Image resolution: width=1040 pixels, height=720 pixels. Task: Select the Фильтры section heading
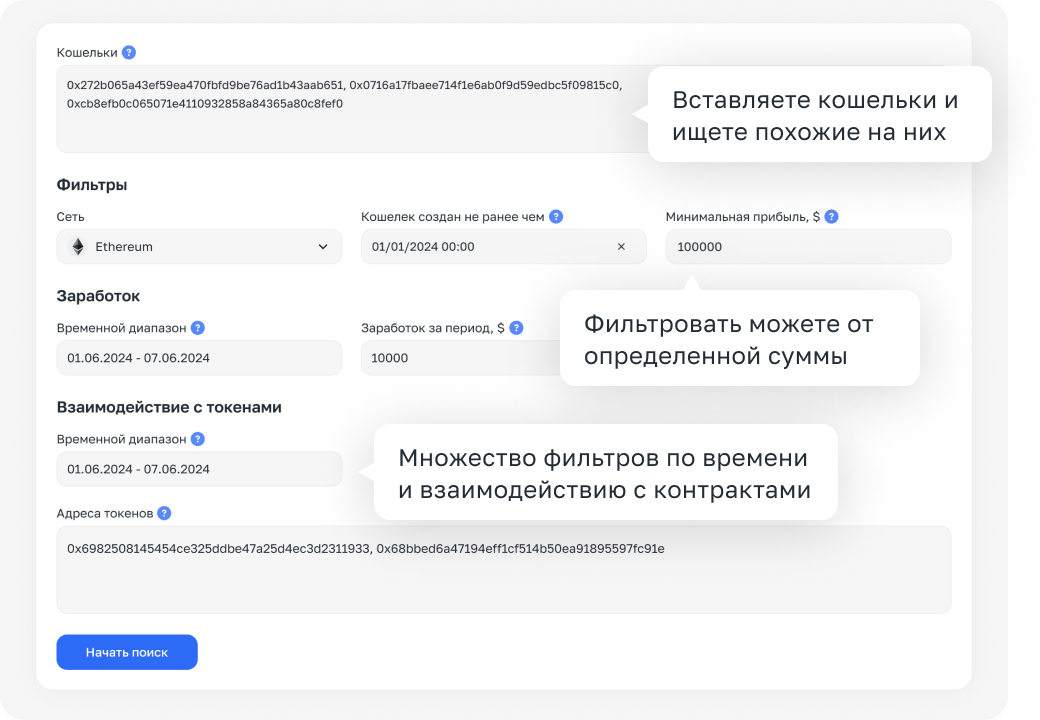pos(92,184)
